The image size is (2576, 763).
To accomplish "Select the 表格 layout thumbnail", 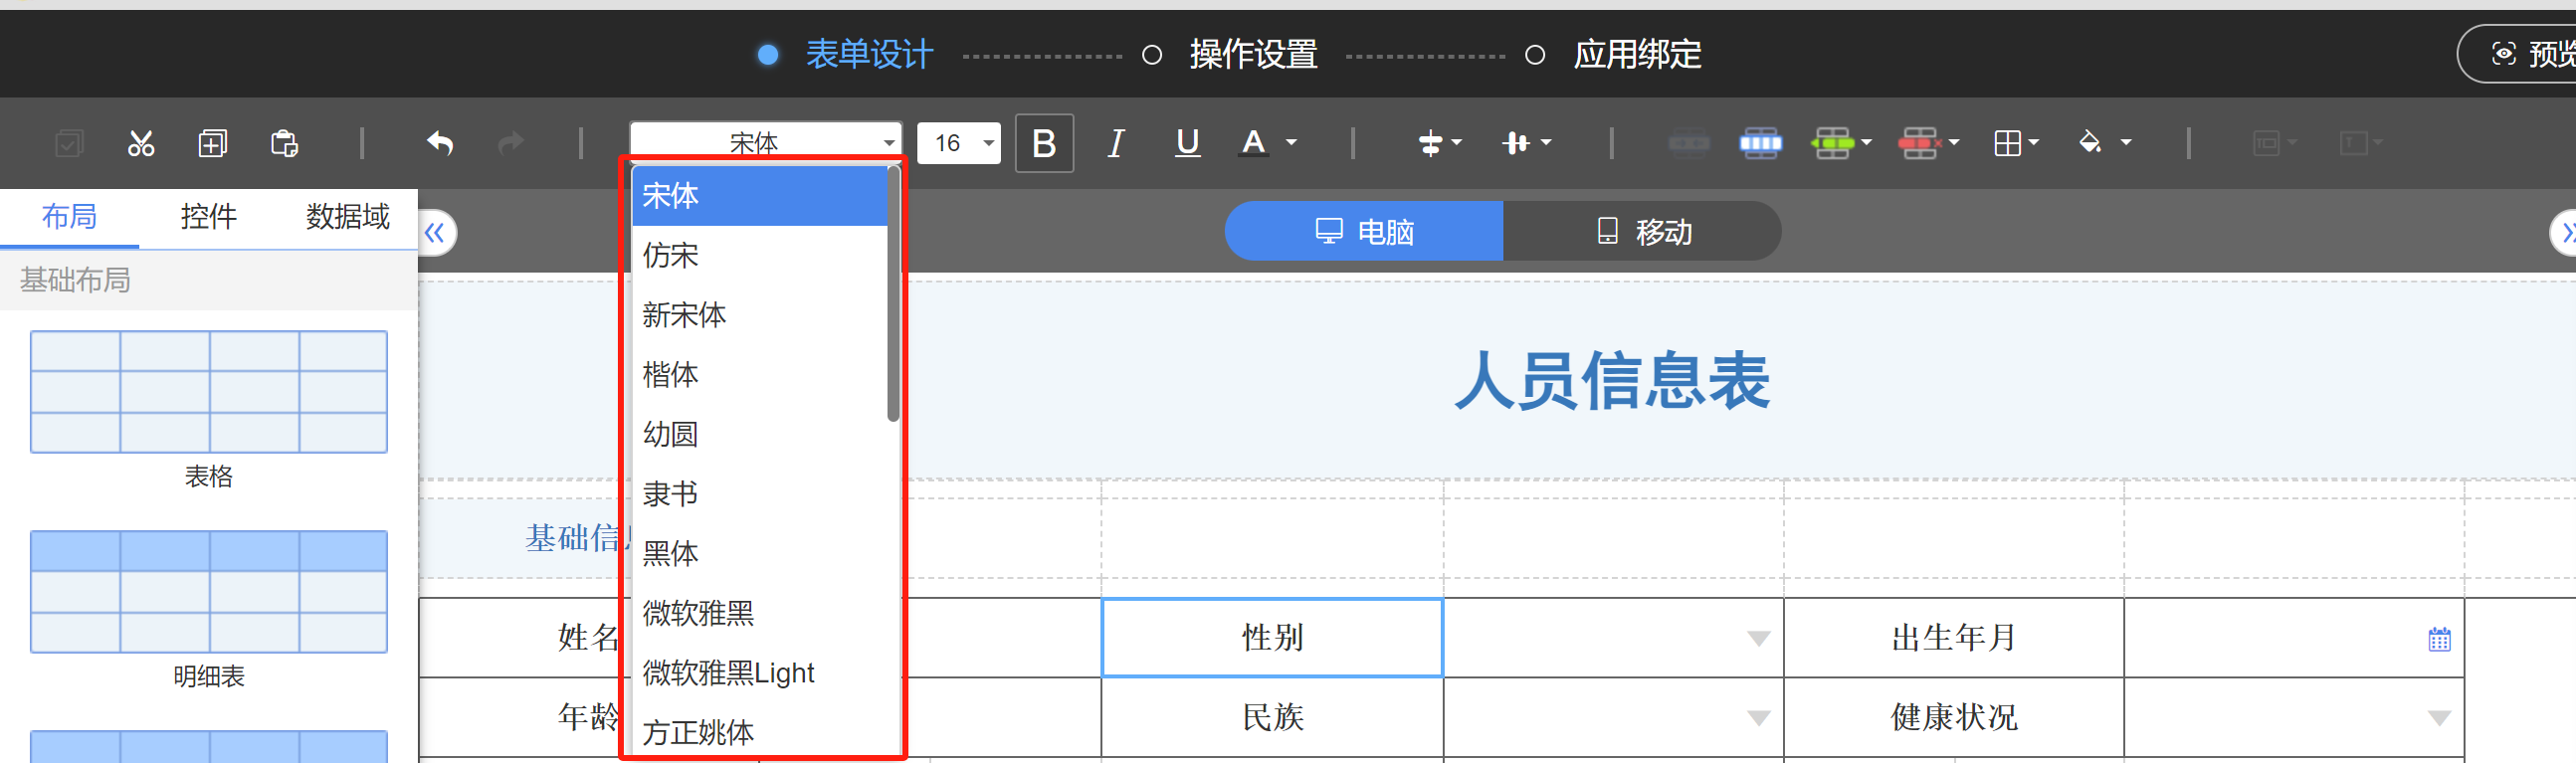I will [x=209, y=392].
